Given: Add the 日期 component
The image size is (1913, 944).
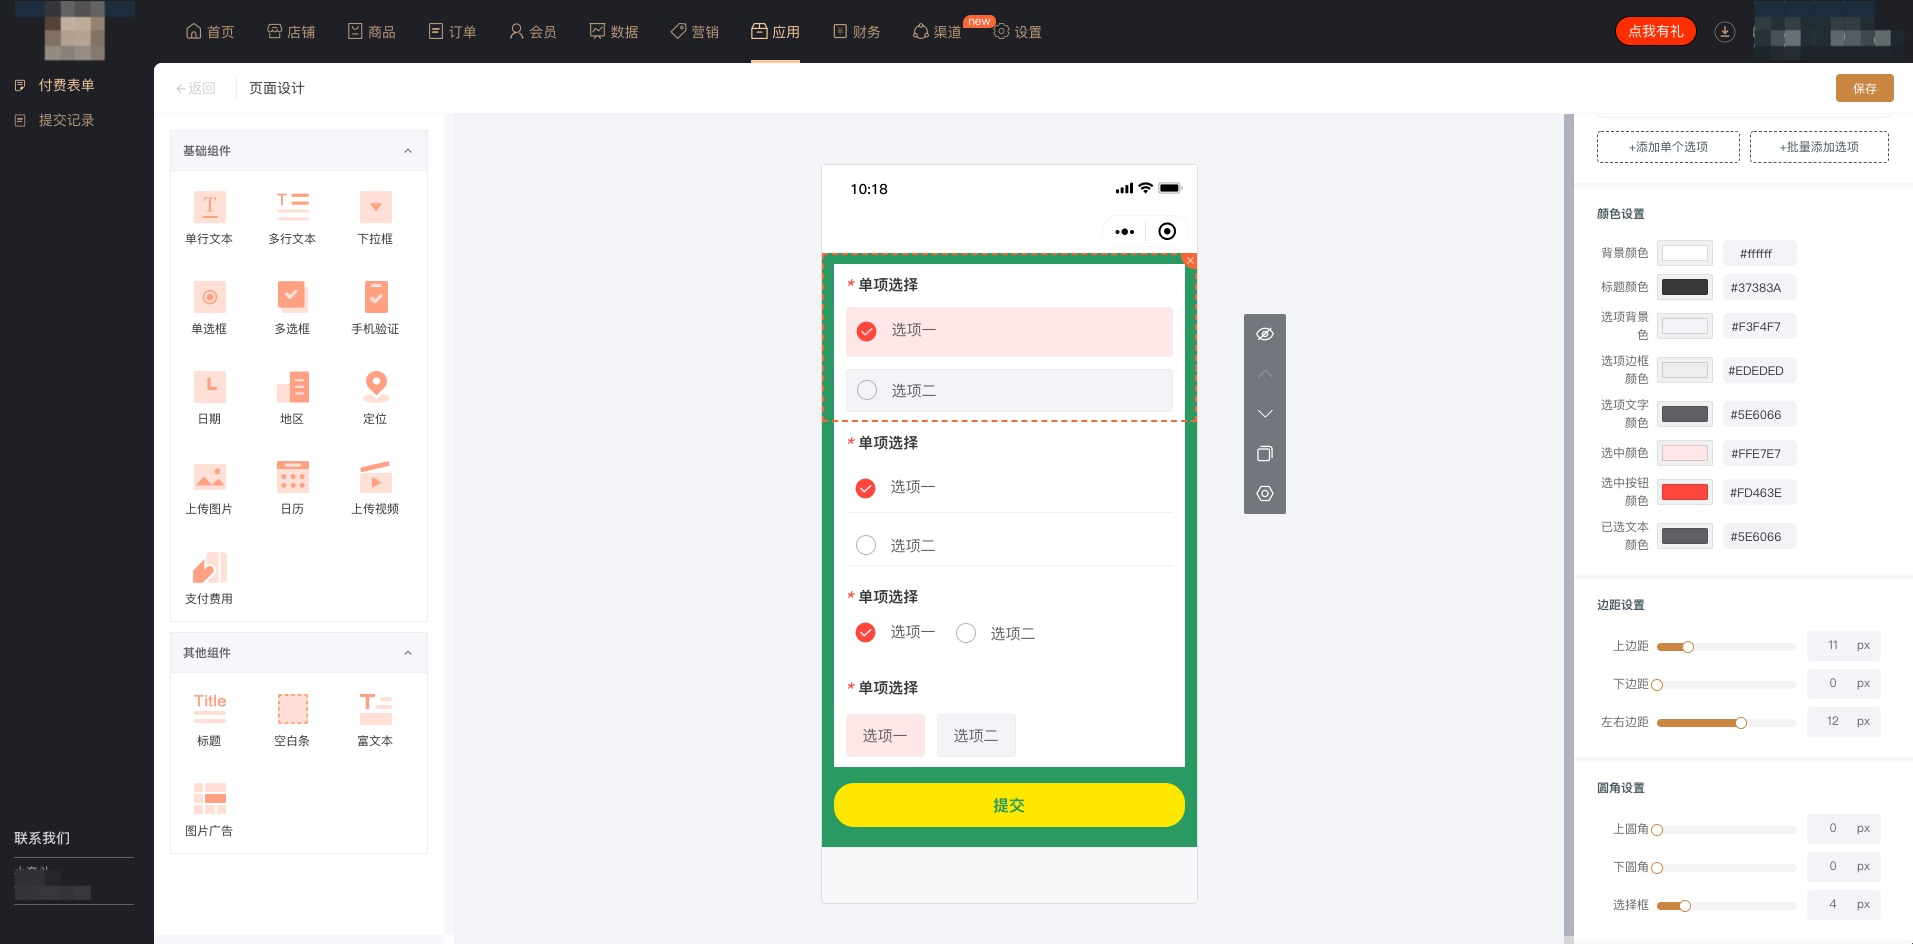Looking at the screenshot, I should [209, 398].
